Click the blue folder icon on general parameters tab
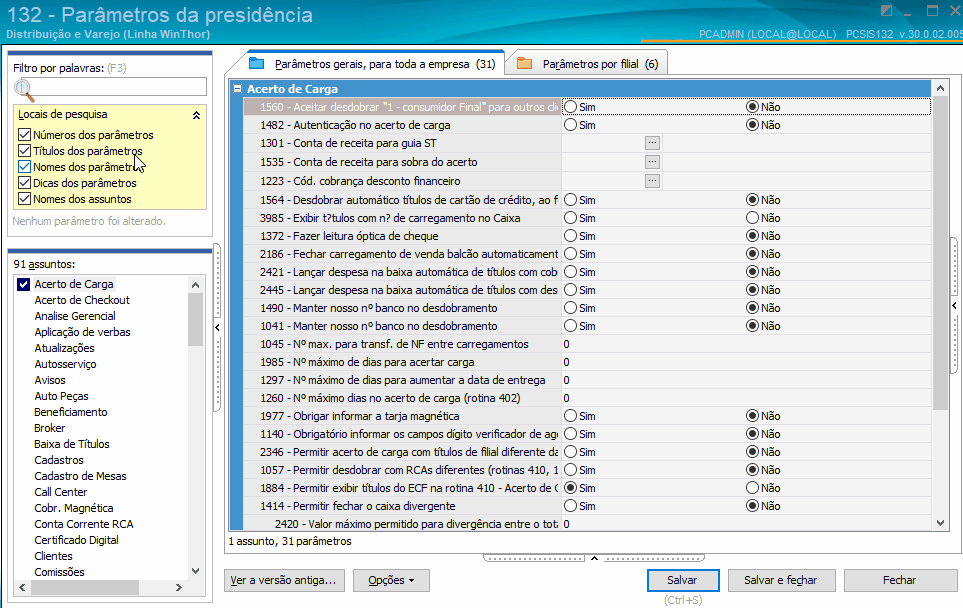This screenshot has height=608, width=963. pos(257,63)
